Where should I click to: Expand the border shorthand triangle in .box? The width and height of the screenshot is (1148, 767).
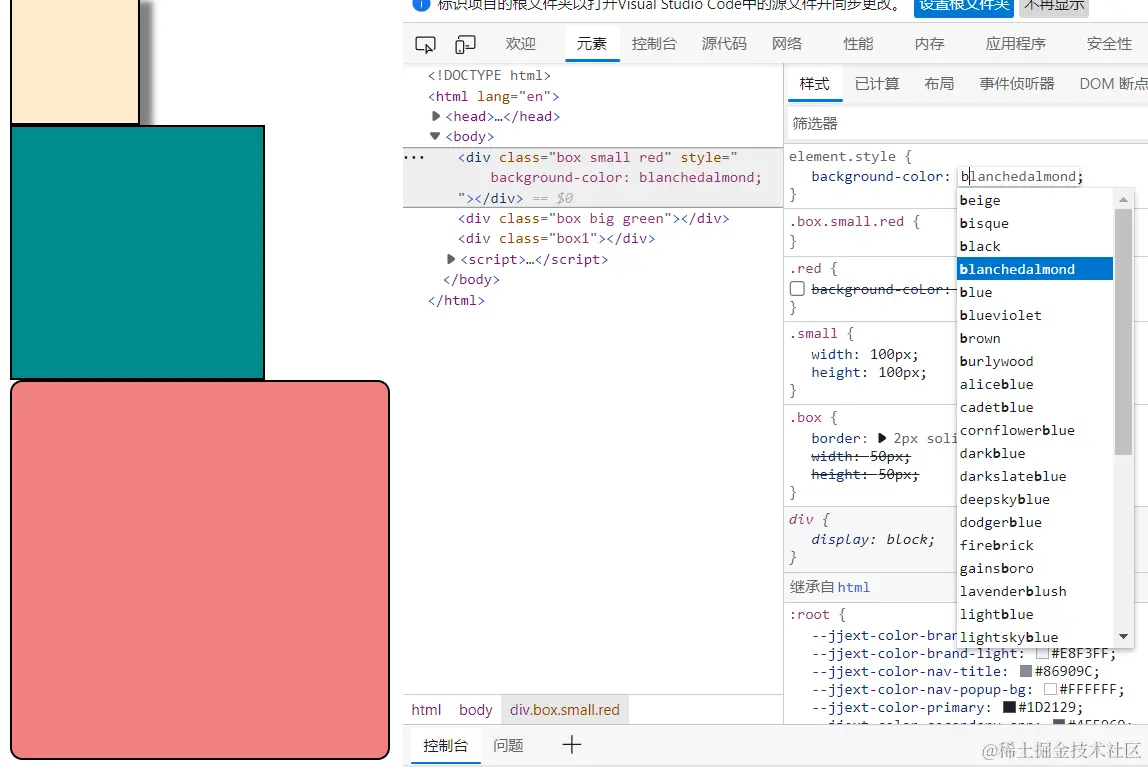pos(882,438)
